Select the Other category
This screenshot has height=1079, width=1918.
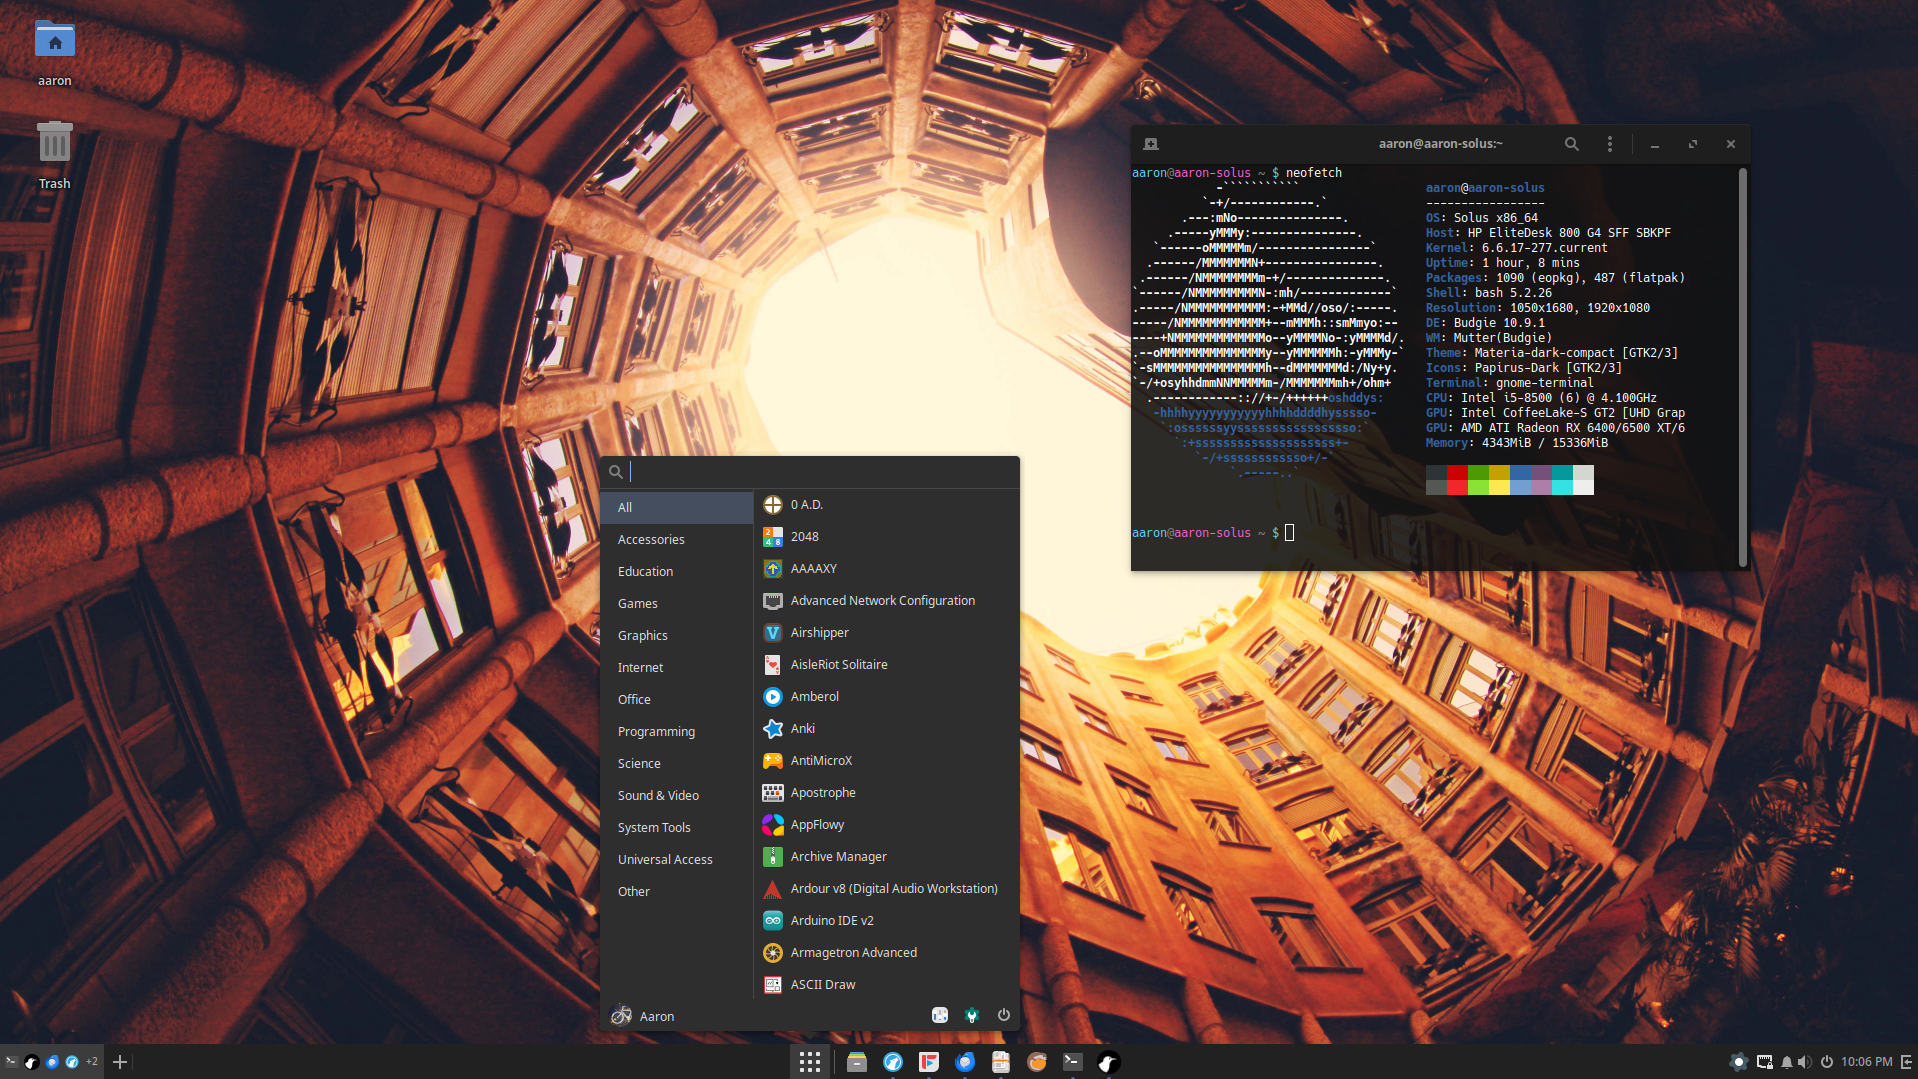(x=677, y=892)
